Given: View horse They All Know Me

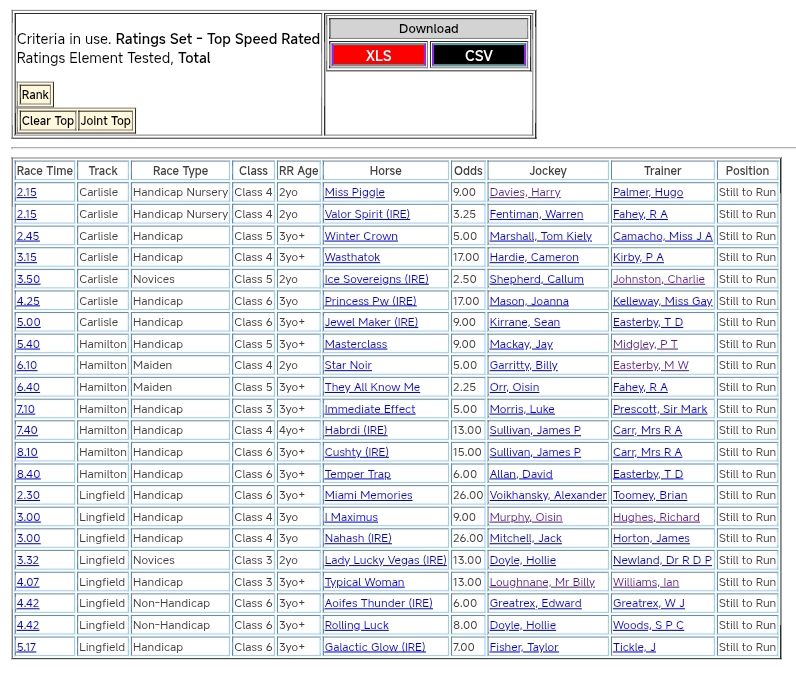Looking at the screenshot, I should (372, 387).
